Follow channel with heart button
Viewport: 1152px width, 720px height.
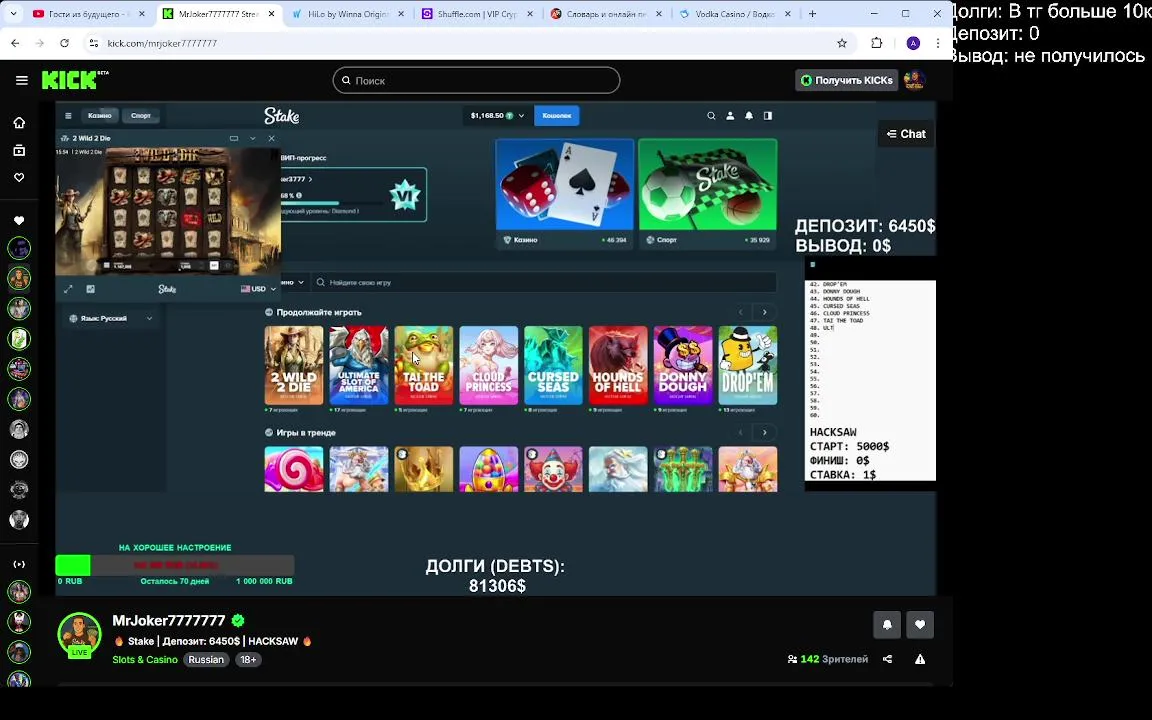tap(920, 624)
